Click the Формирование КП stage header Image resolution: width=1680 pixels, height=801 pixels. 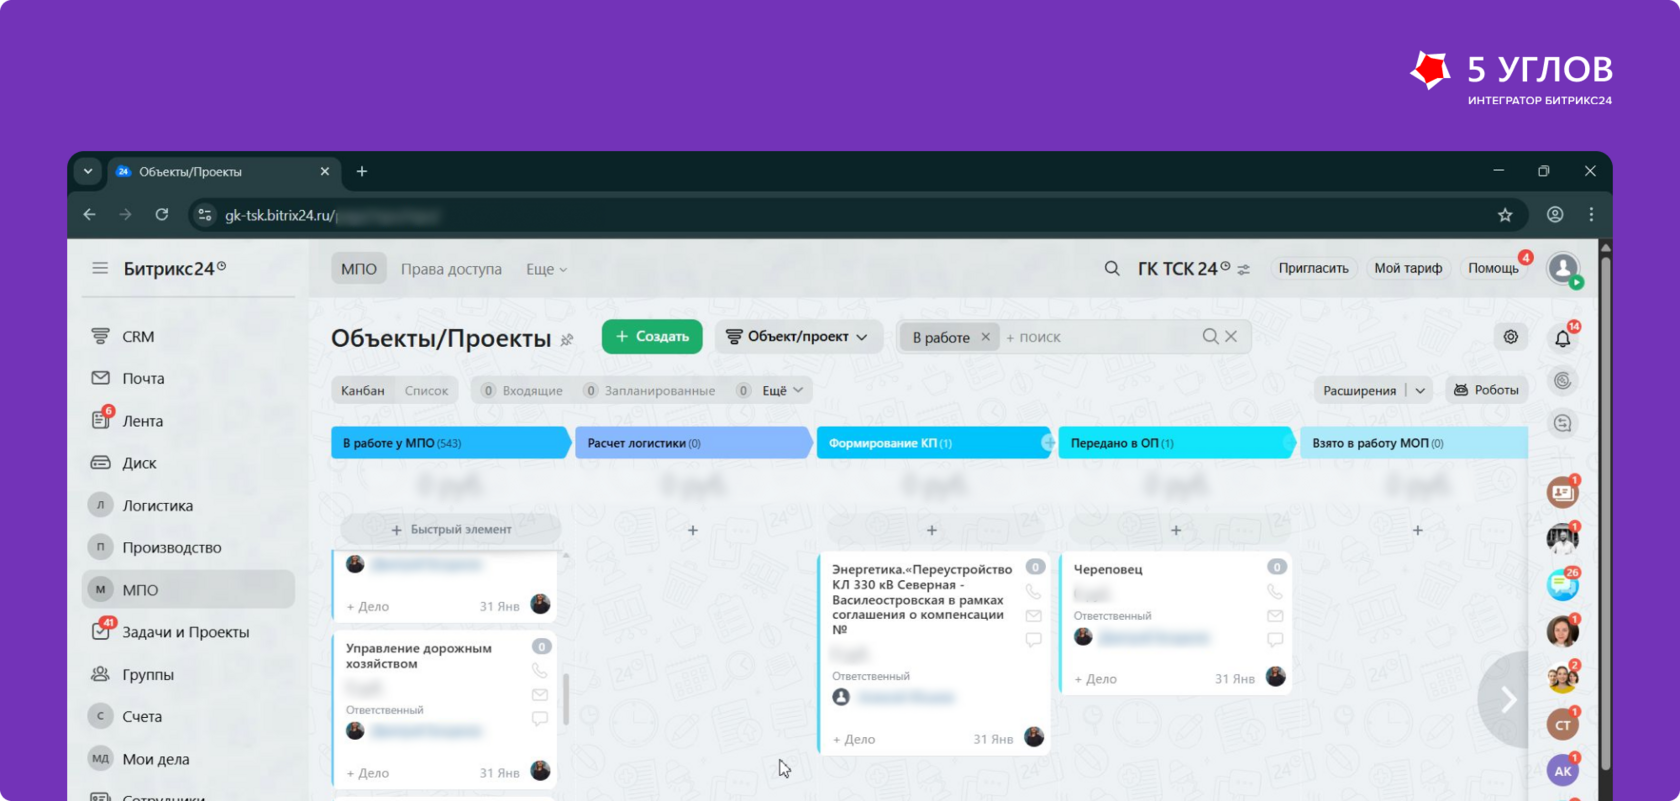934,443
